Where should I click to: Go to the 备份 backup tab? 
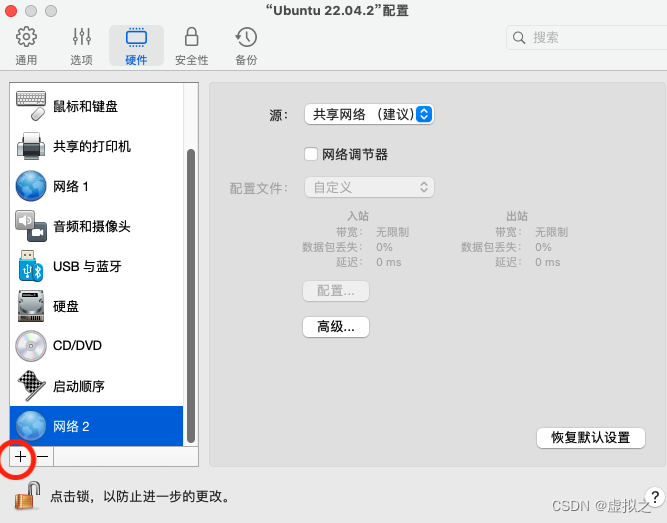click(246, 46)
